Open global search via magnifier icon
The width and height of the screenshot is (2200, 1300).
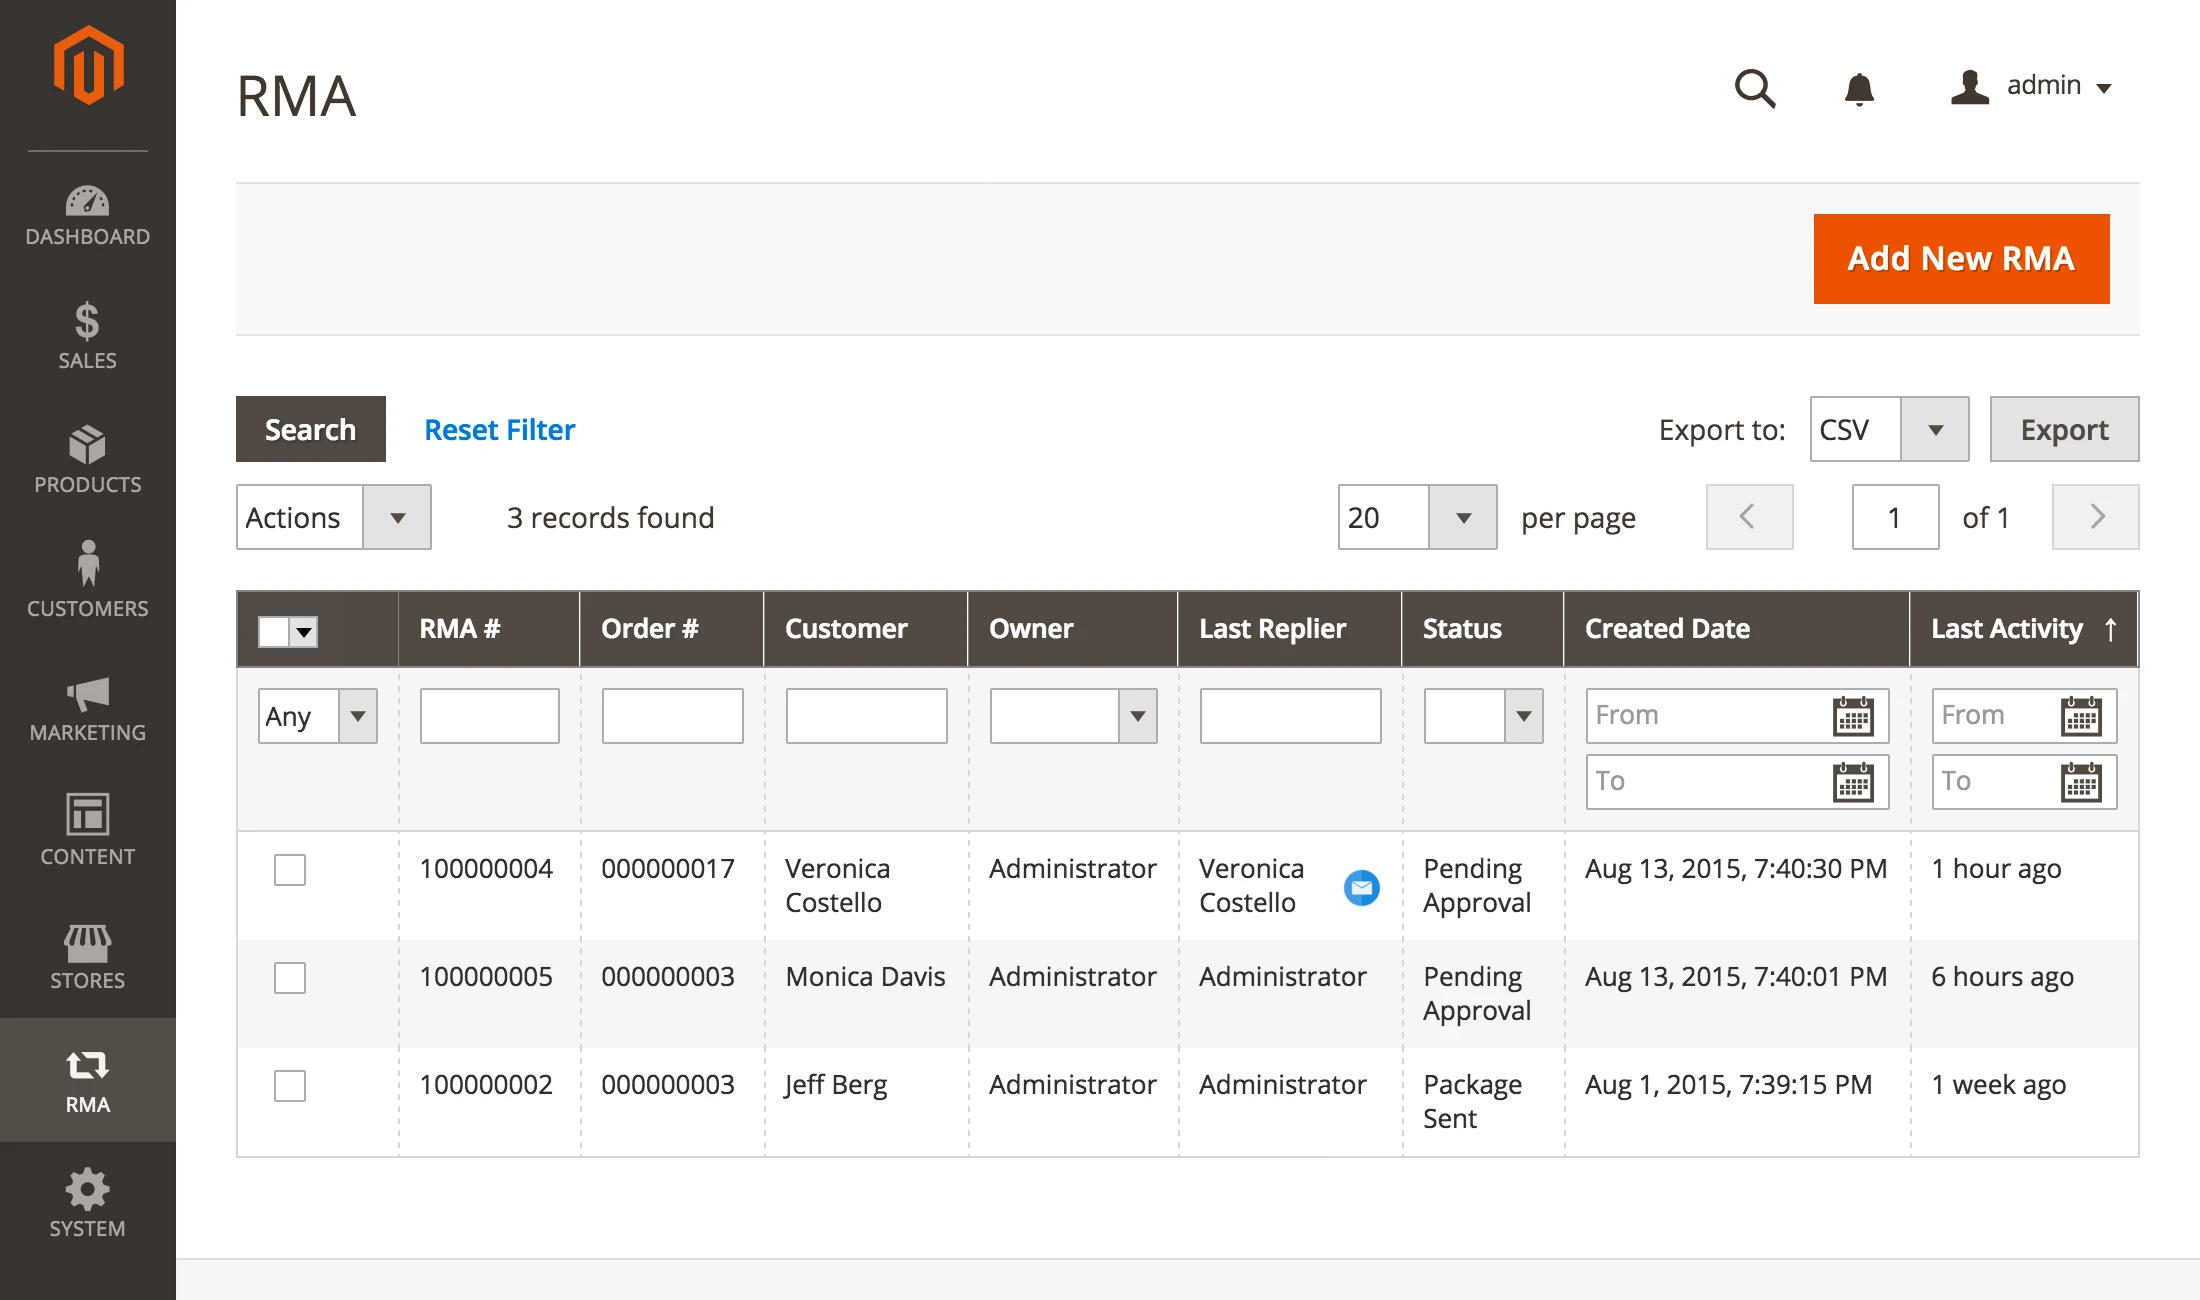click(1755, 89)
